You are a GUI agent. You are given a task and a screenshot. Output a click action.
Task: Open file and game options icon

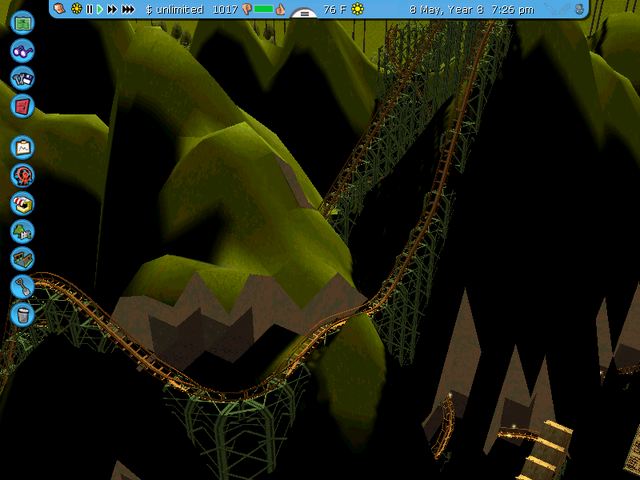tap(22, 78)
